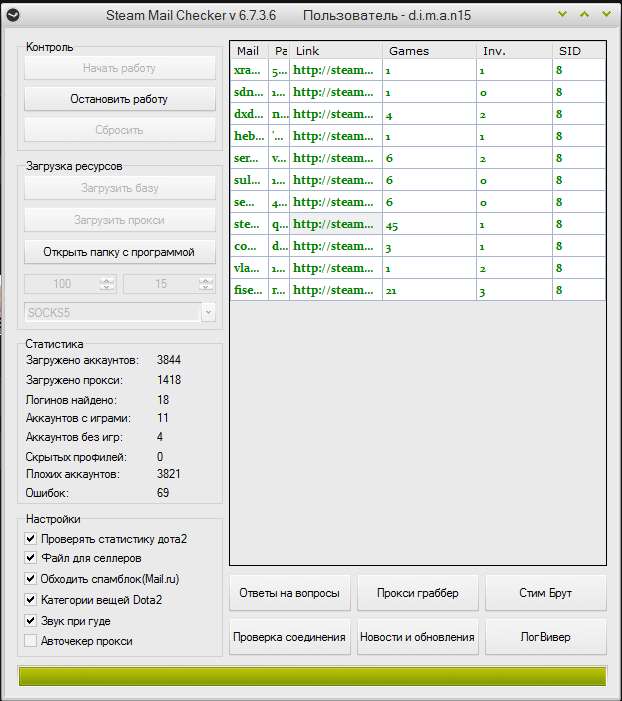
Task: Toggle 'Обходить спамблок(Mail.ru)' checkbox
Action: [x=30, y=579]
